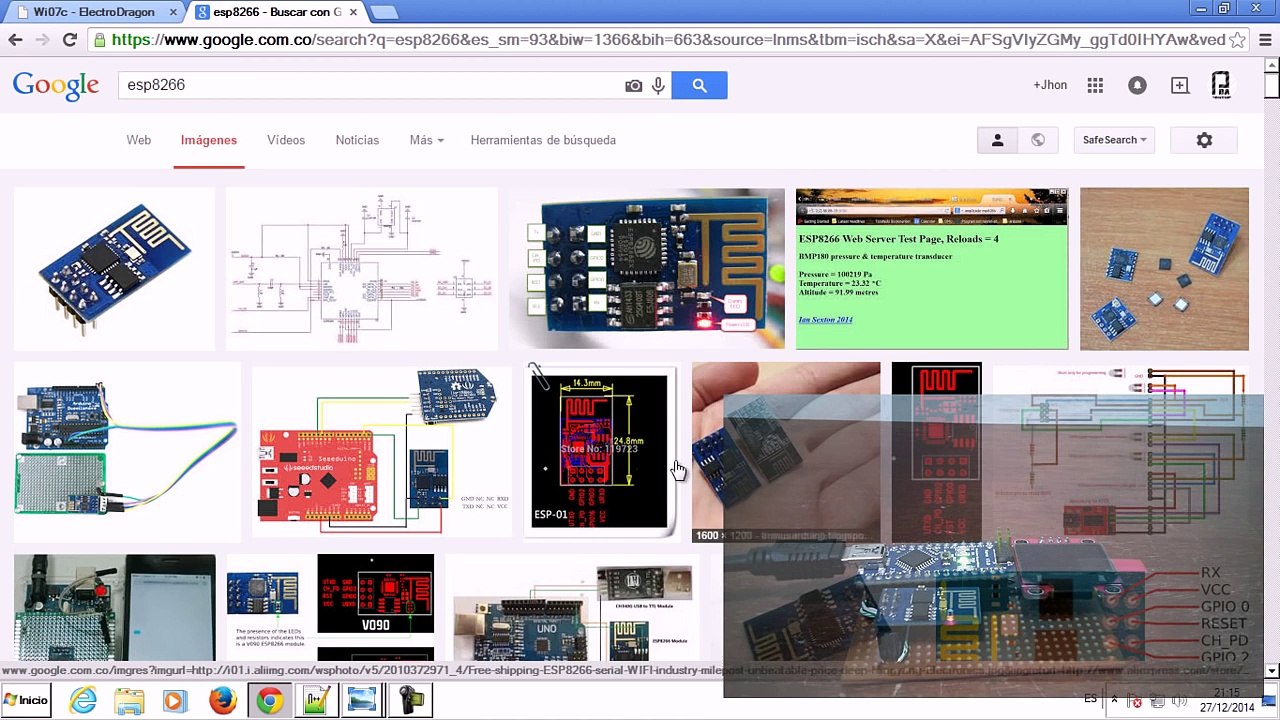The height and width of the screenshot is (720, 1280).
Task: Open the blue ESP8266 module thumbnail
Action: [114, 268]
